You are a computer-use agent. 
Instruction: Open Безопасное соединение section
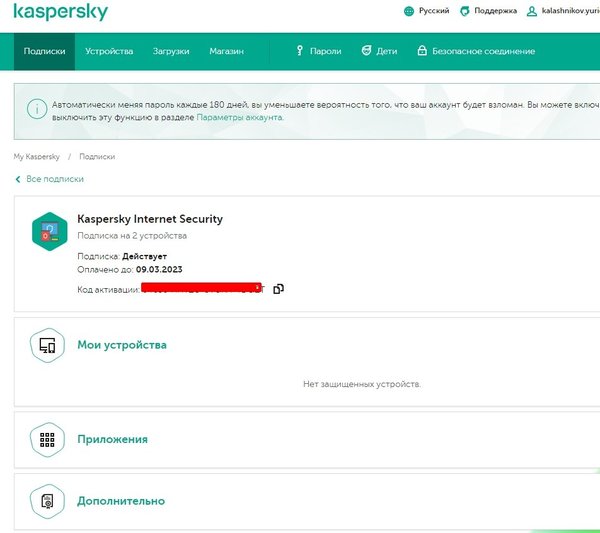click(484, 51)
